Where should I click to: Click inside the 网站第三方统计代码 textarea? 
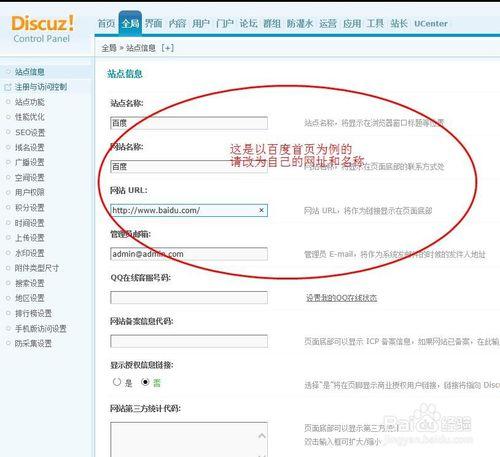[189, 440]
